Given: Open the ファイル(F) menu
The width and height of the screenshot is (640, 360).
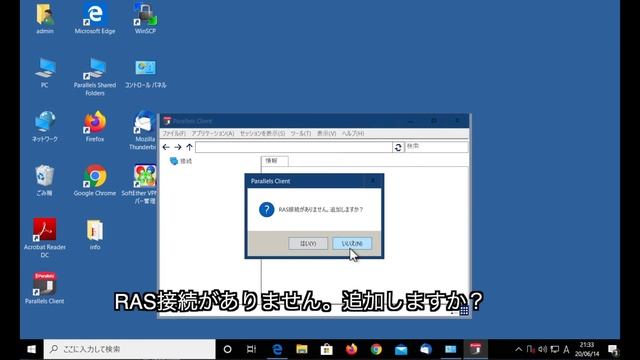Looking at the screenshot, I should (x=174, y=133).
